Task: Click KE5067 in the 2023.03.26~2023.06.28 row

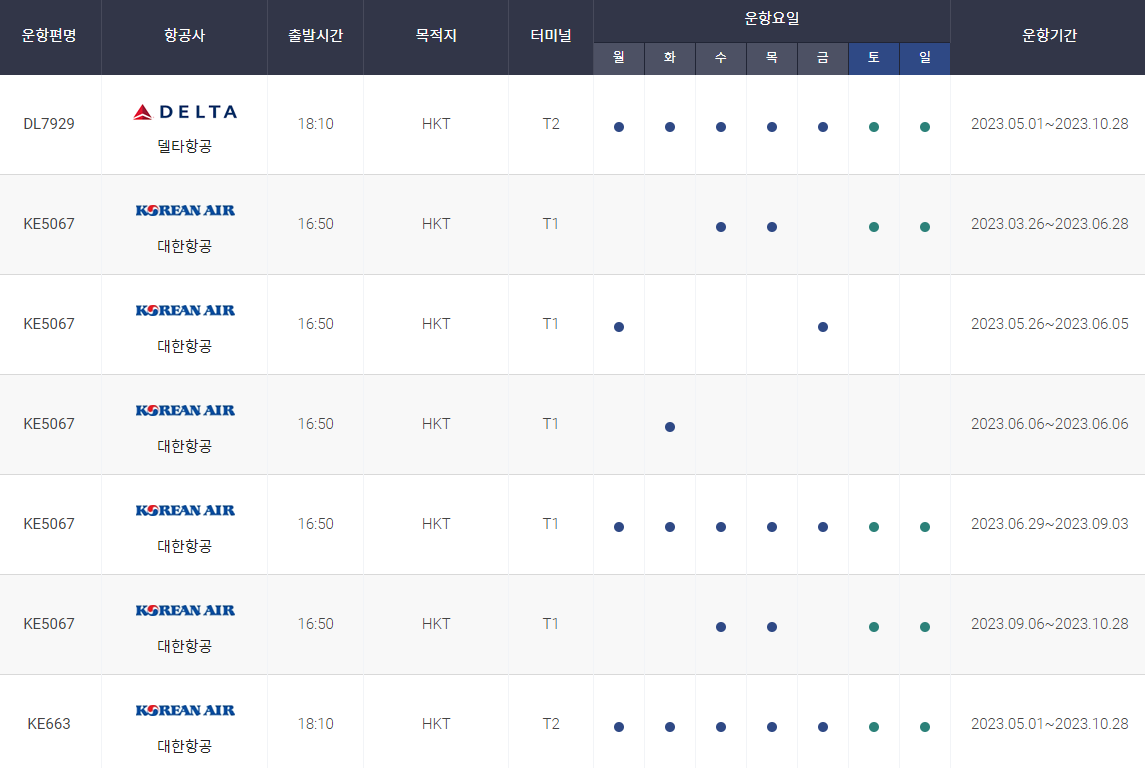Action: [49, 224]
